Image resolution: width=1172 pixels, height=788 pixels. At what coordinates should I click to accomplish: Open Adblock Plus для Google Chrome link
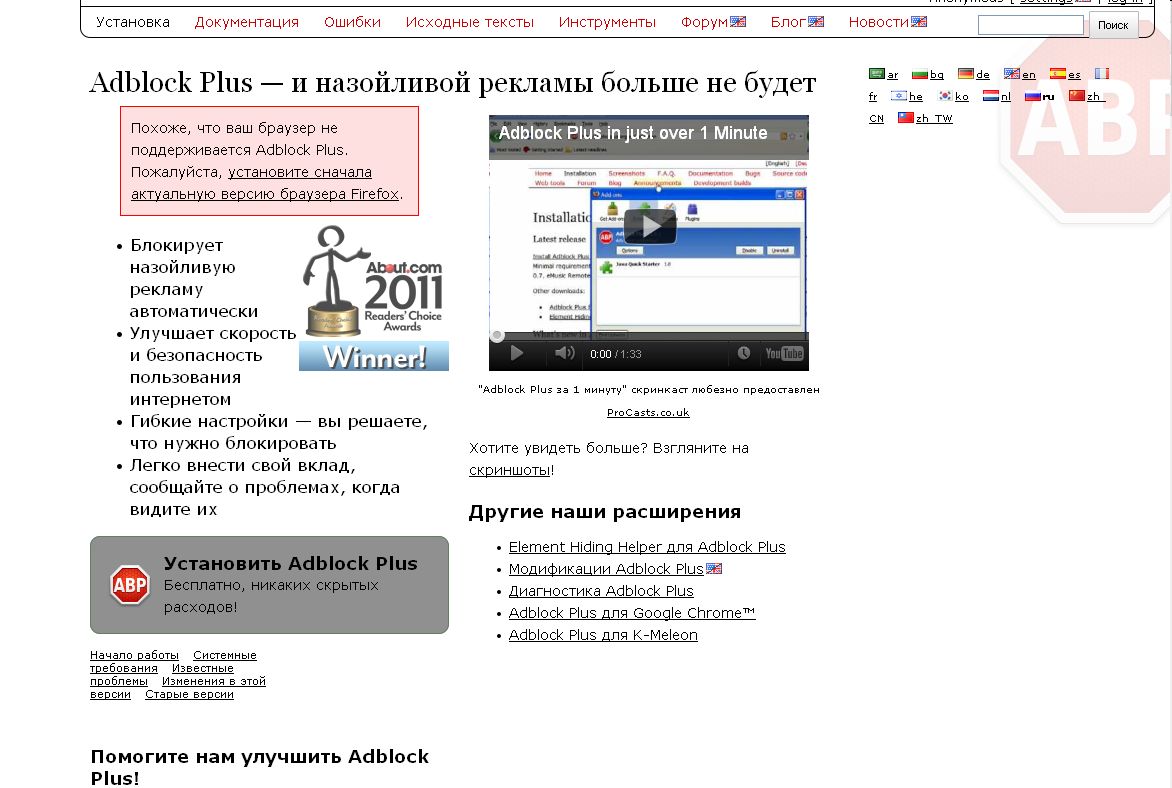[632, 613]
